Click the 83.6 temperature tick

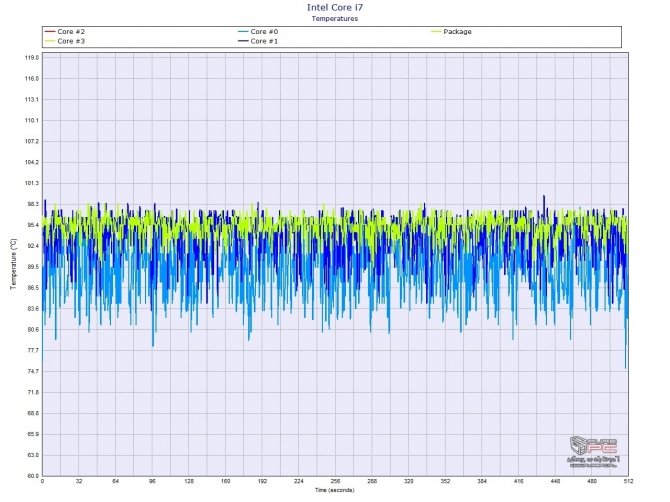tap(33, 308)
